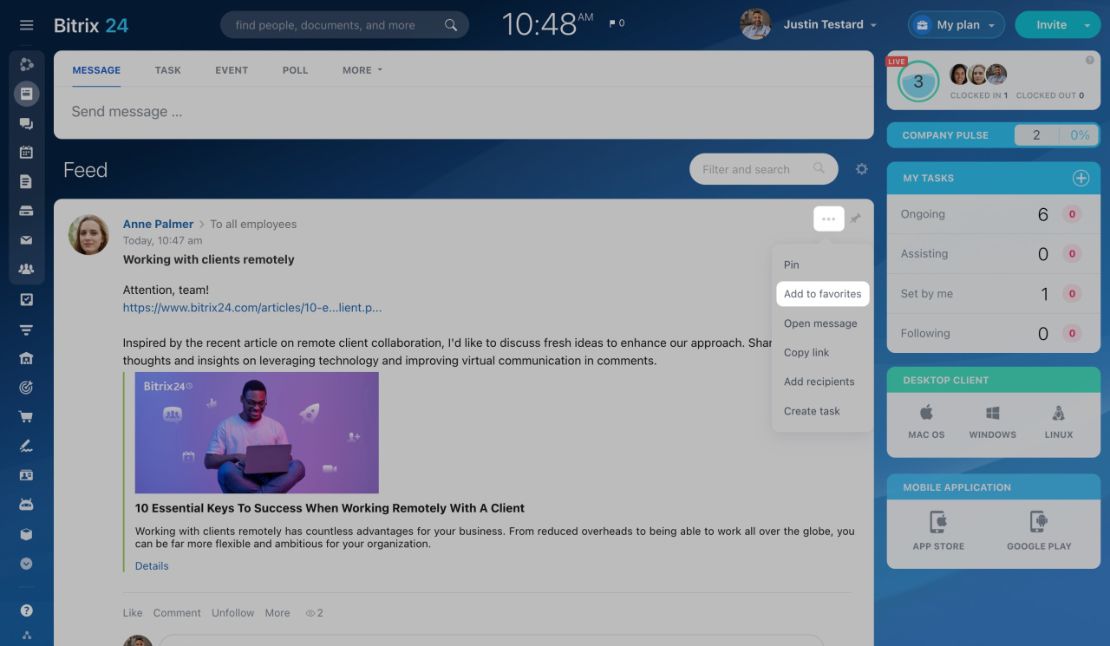1110x646 pixels.
Task: Open the contact card sidebar icon
Action: coord(26,475)
